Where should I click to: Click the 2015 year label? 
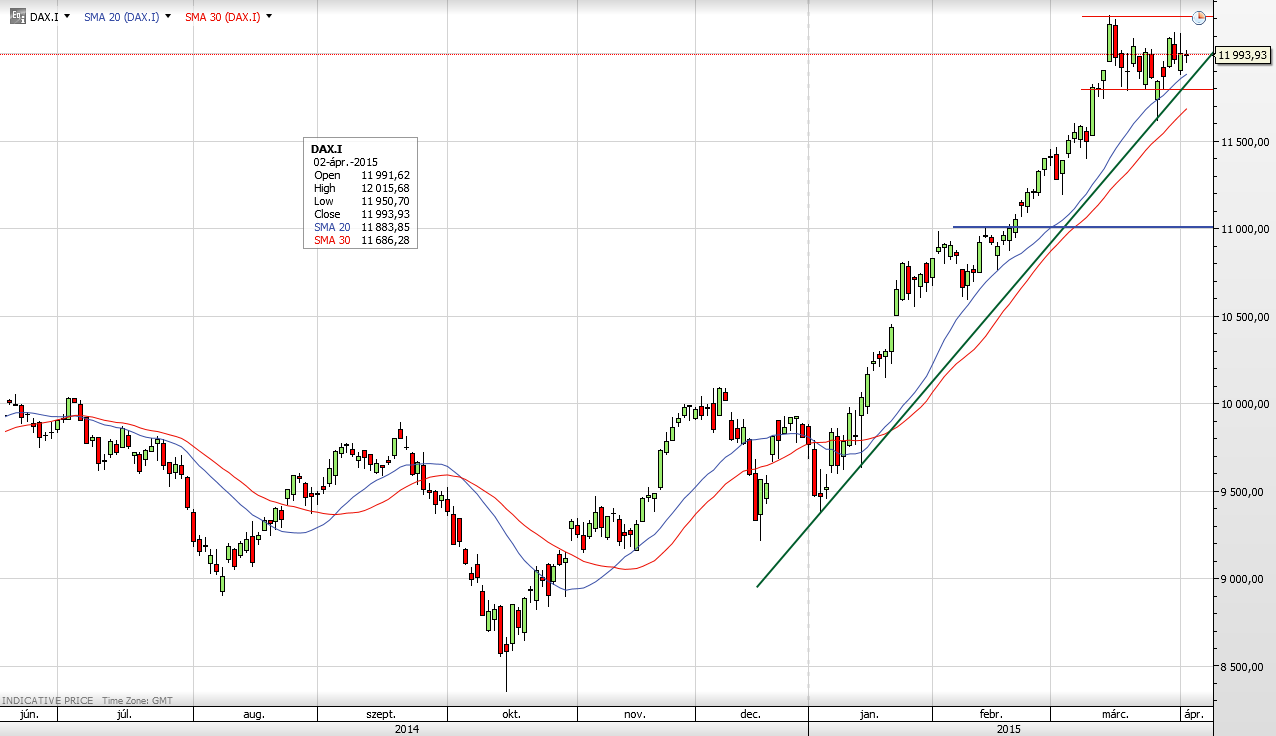coord(1009,729)
